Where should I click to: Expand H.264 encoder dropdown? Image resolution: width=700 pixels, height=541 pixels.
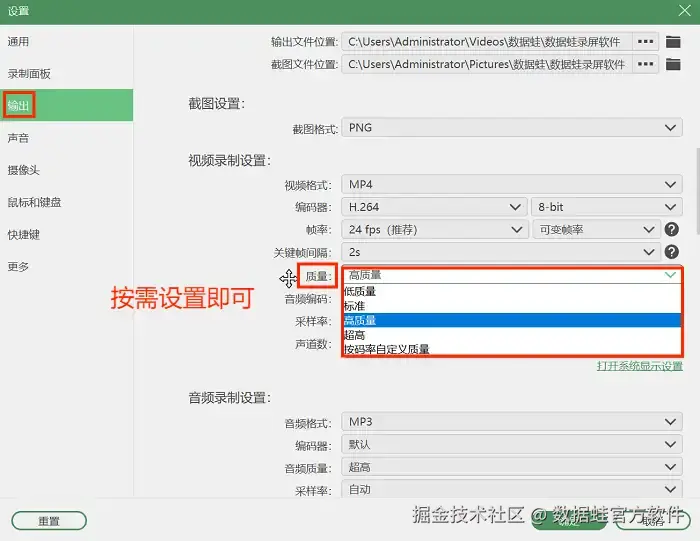point(434,207)
